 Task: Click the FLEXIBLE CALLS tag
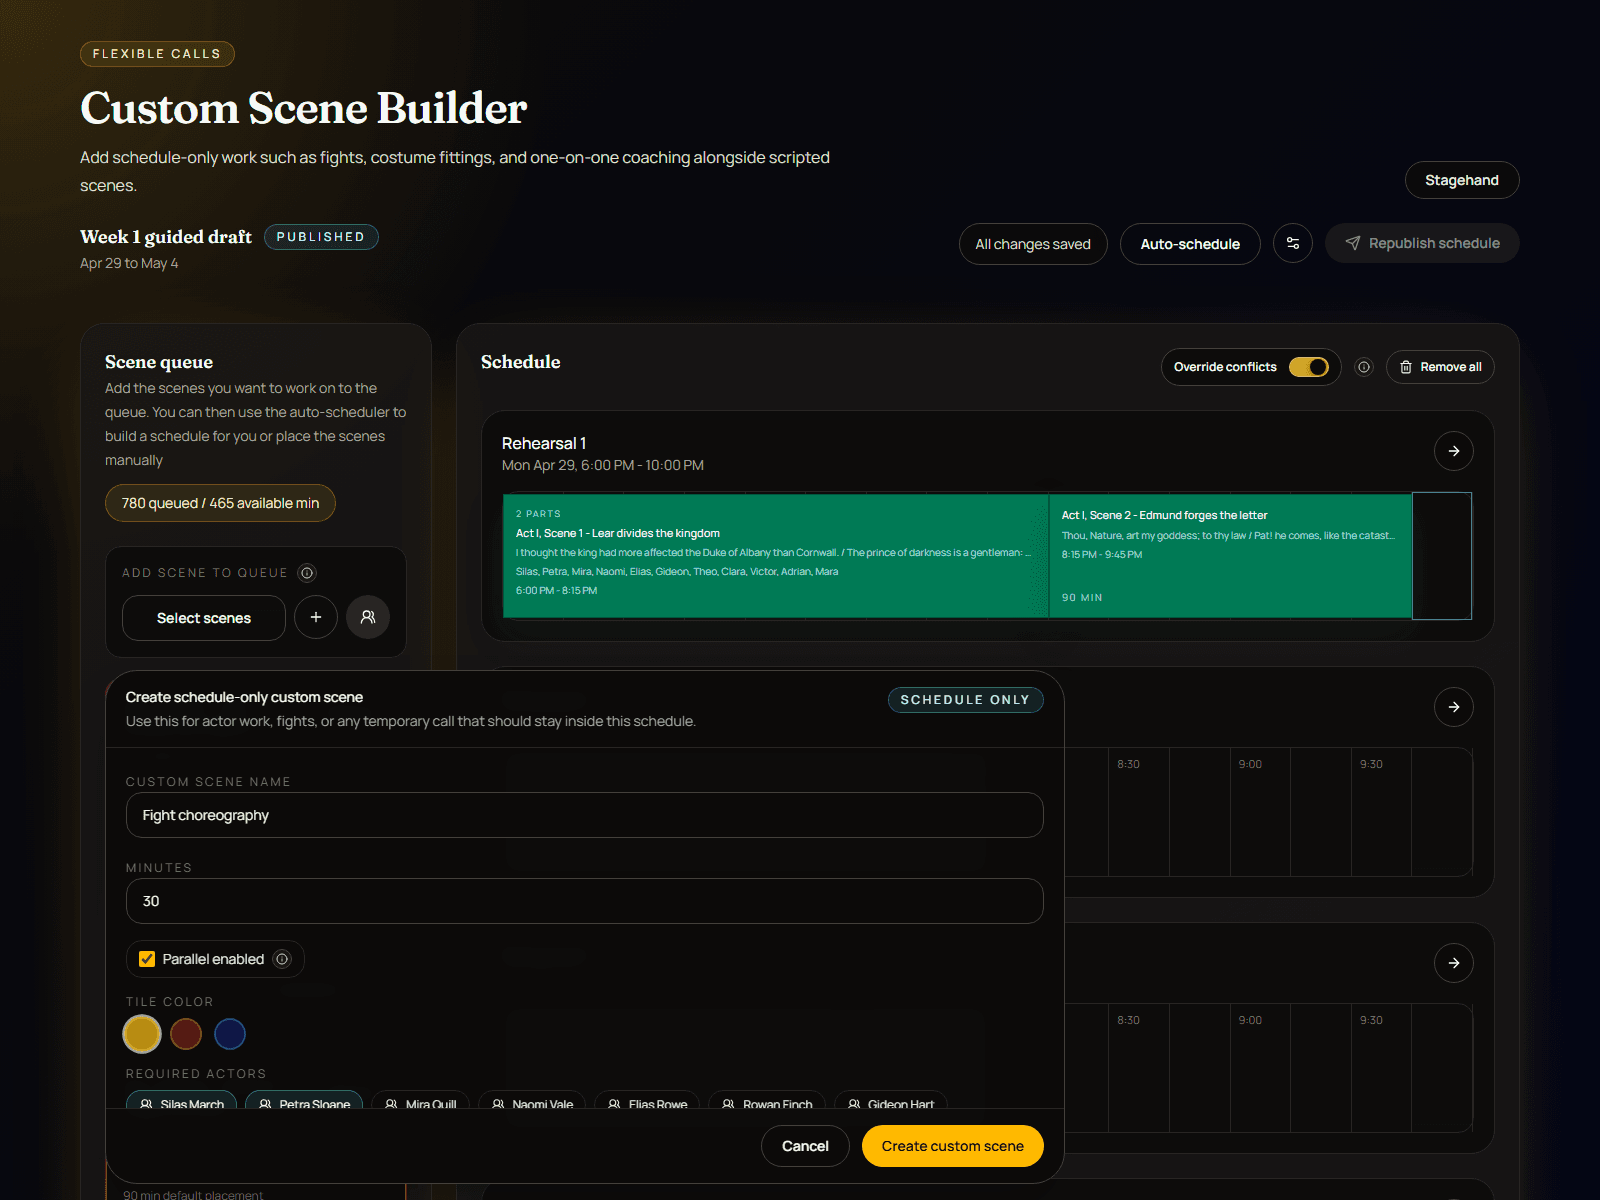[x=157, y=54]
